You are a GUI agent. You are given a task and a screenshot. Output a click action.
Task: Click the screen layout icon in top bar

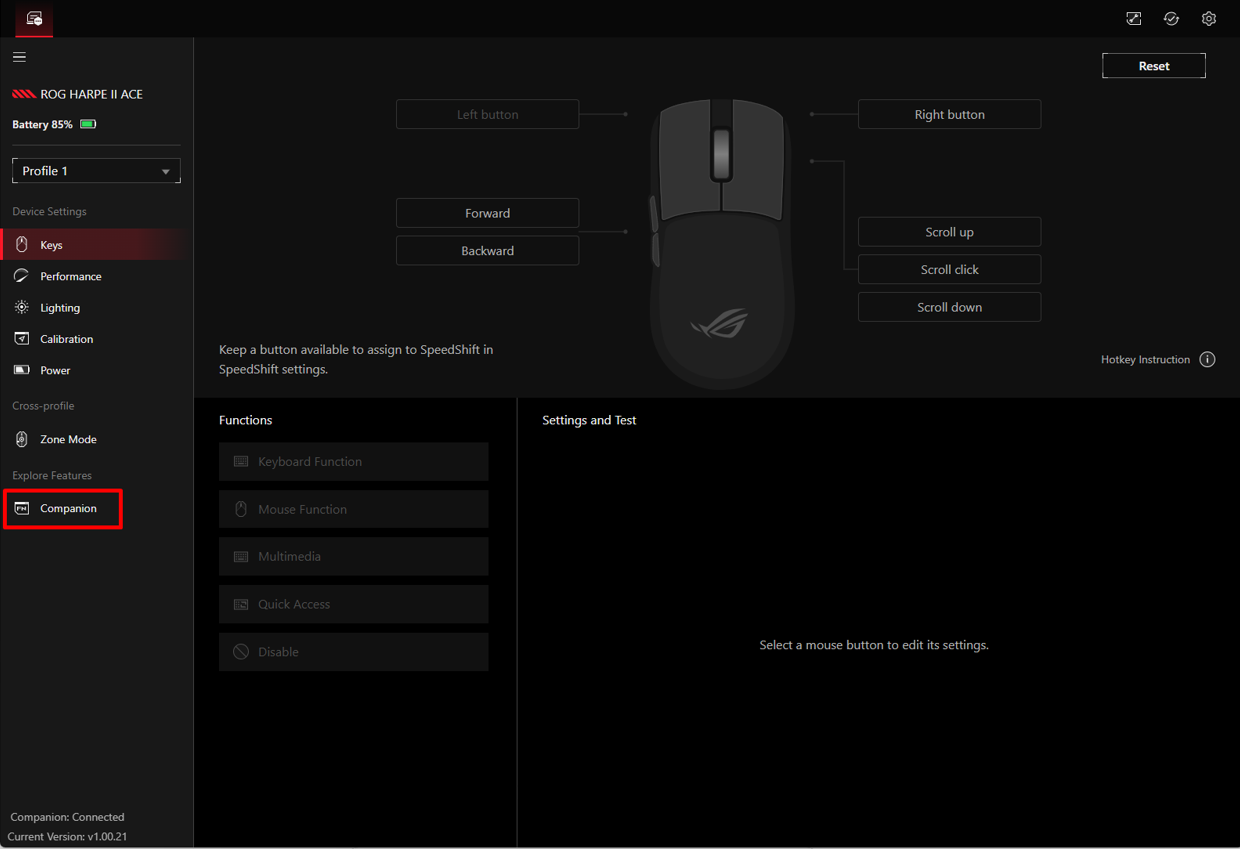1134,19
